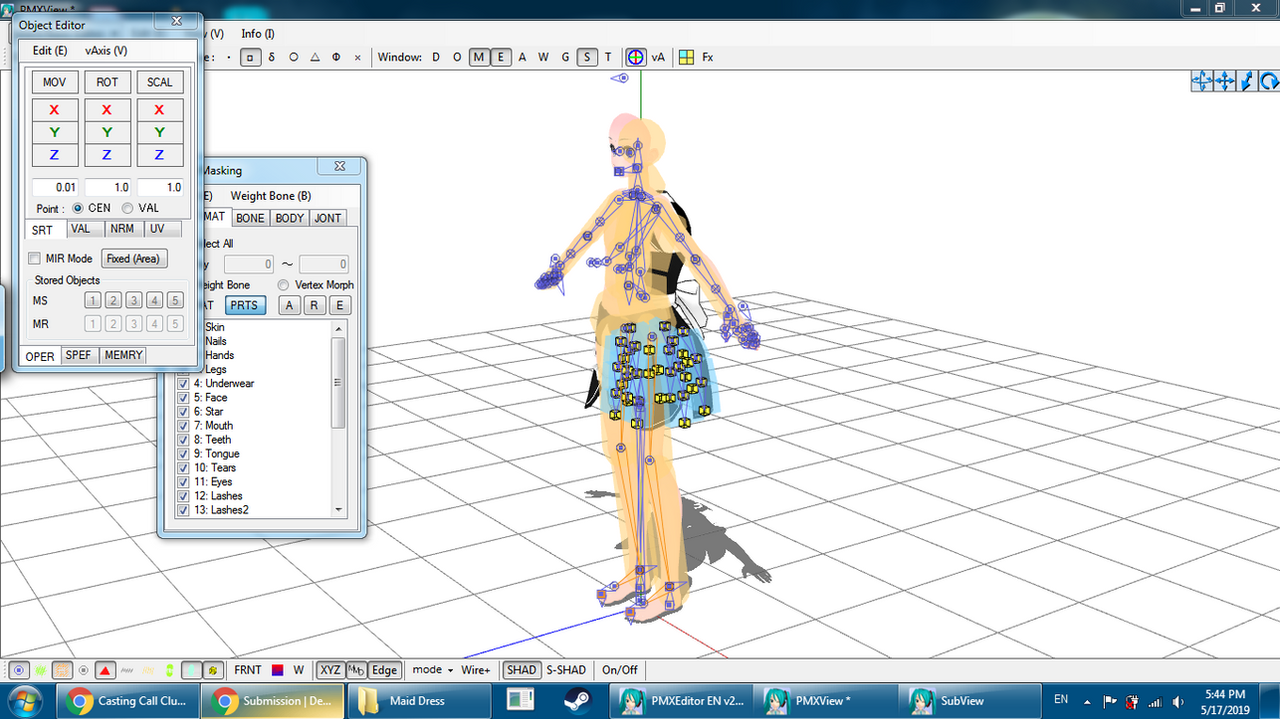This screenshot has height=719, width=1280.
Task: Switch to the NRM tab
Action: pos(122,229)
